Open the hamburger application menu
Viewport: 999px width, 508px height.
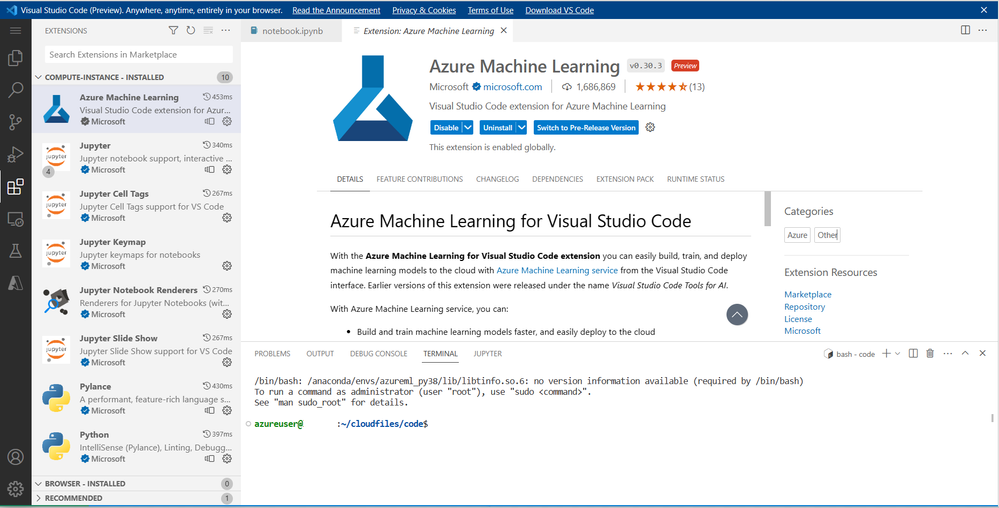15,31
